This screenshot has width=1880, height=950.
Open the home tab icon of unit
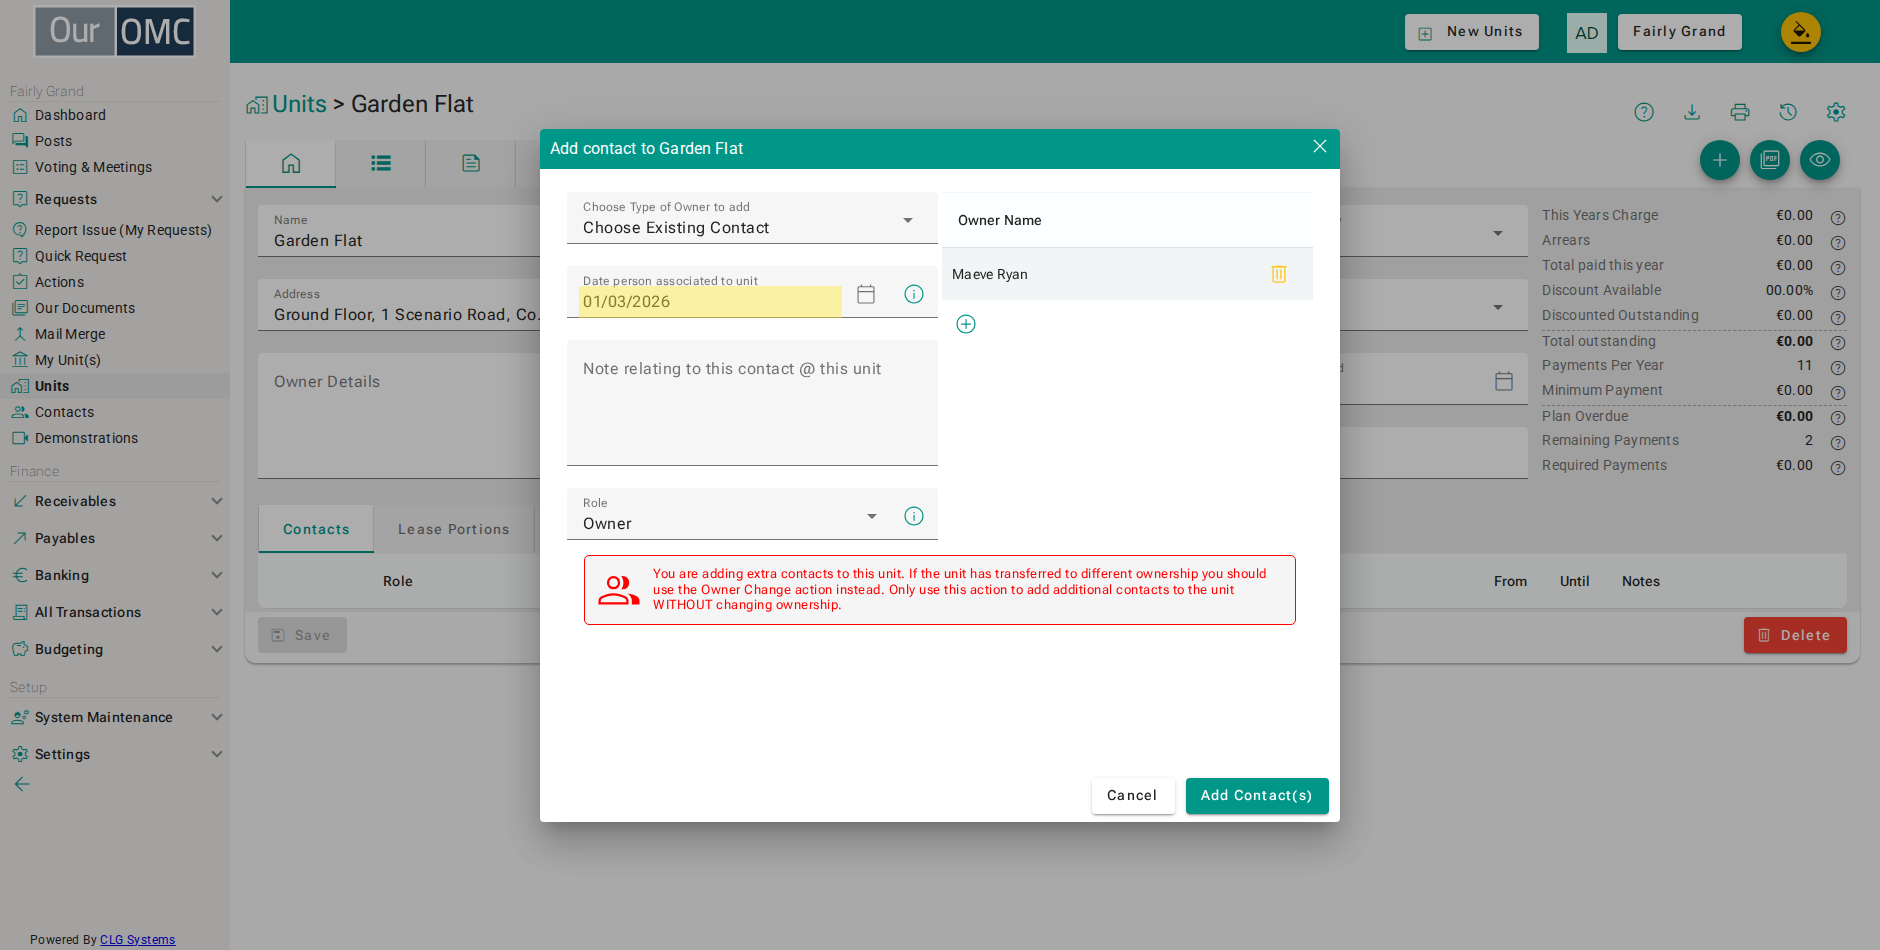point(291,163)
